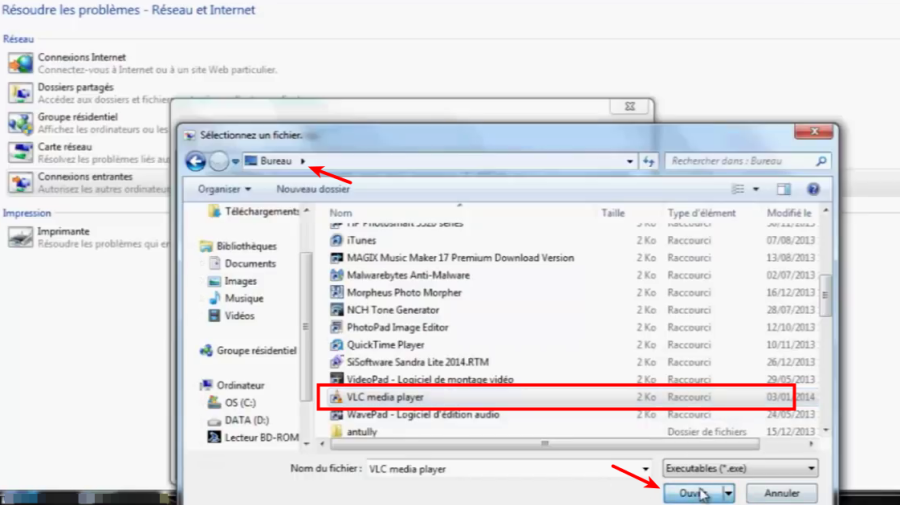The image size is (900, 505).
Task: Expand the Executables (*.exe) file type dropdown
Action: 739,468
